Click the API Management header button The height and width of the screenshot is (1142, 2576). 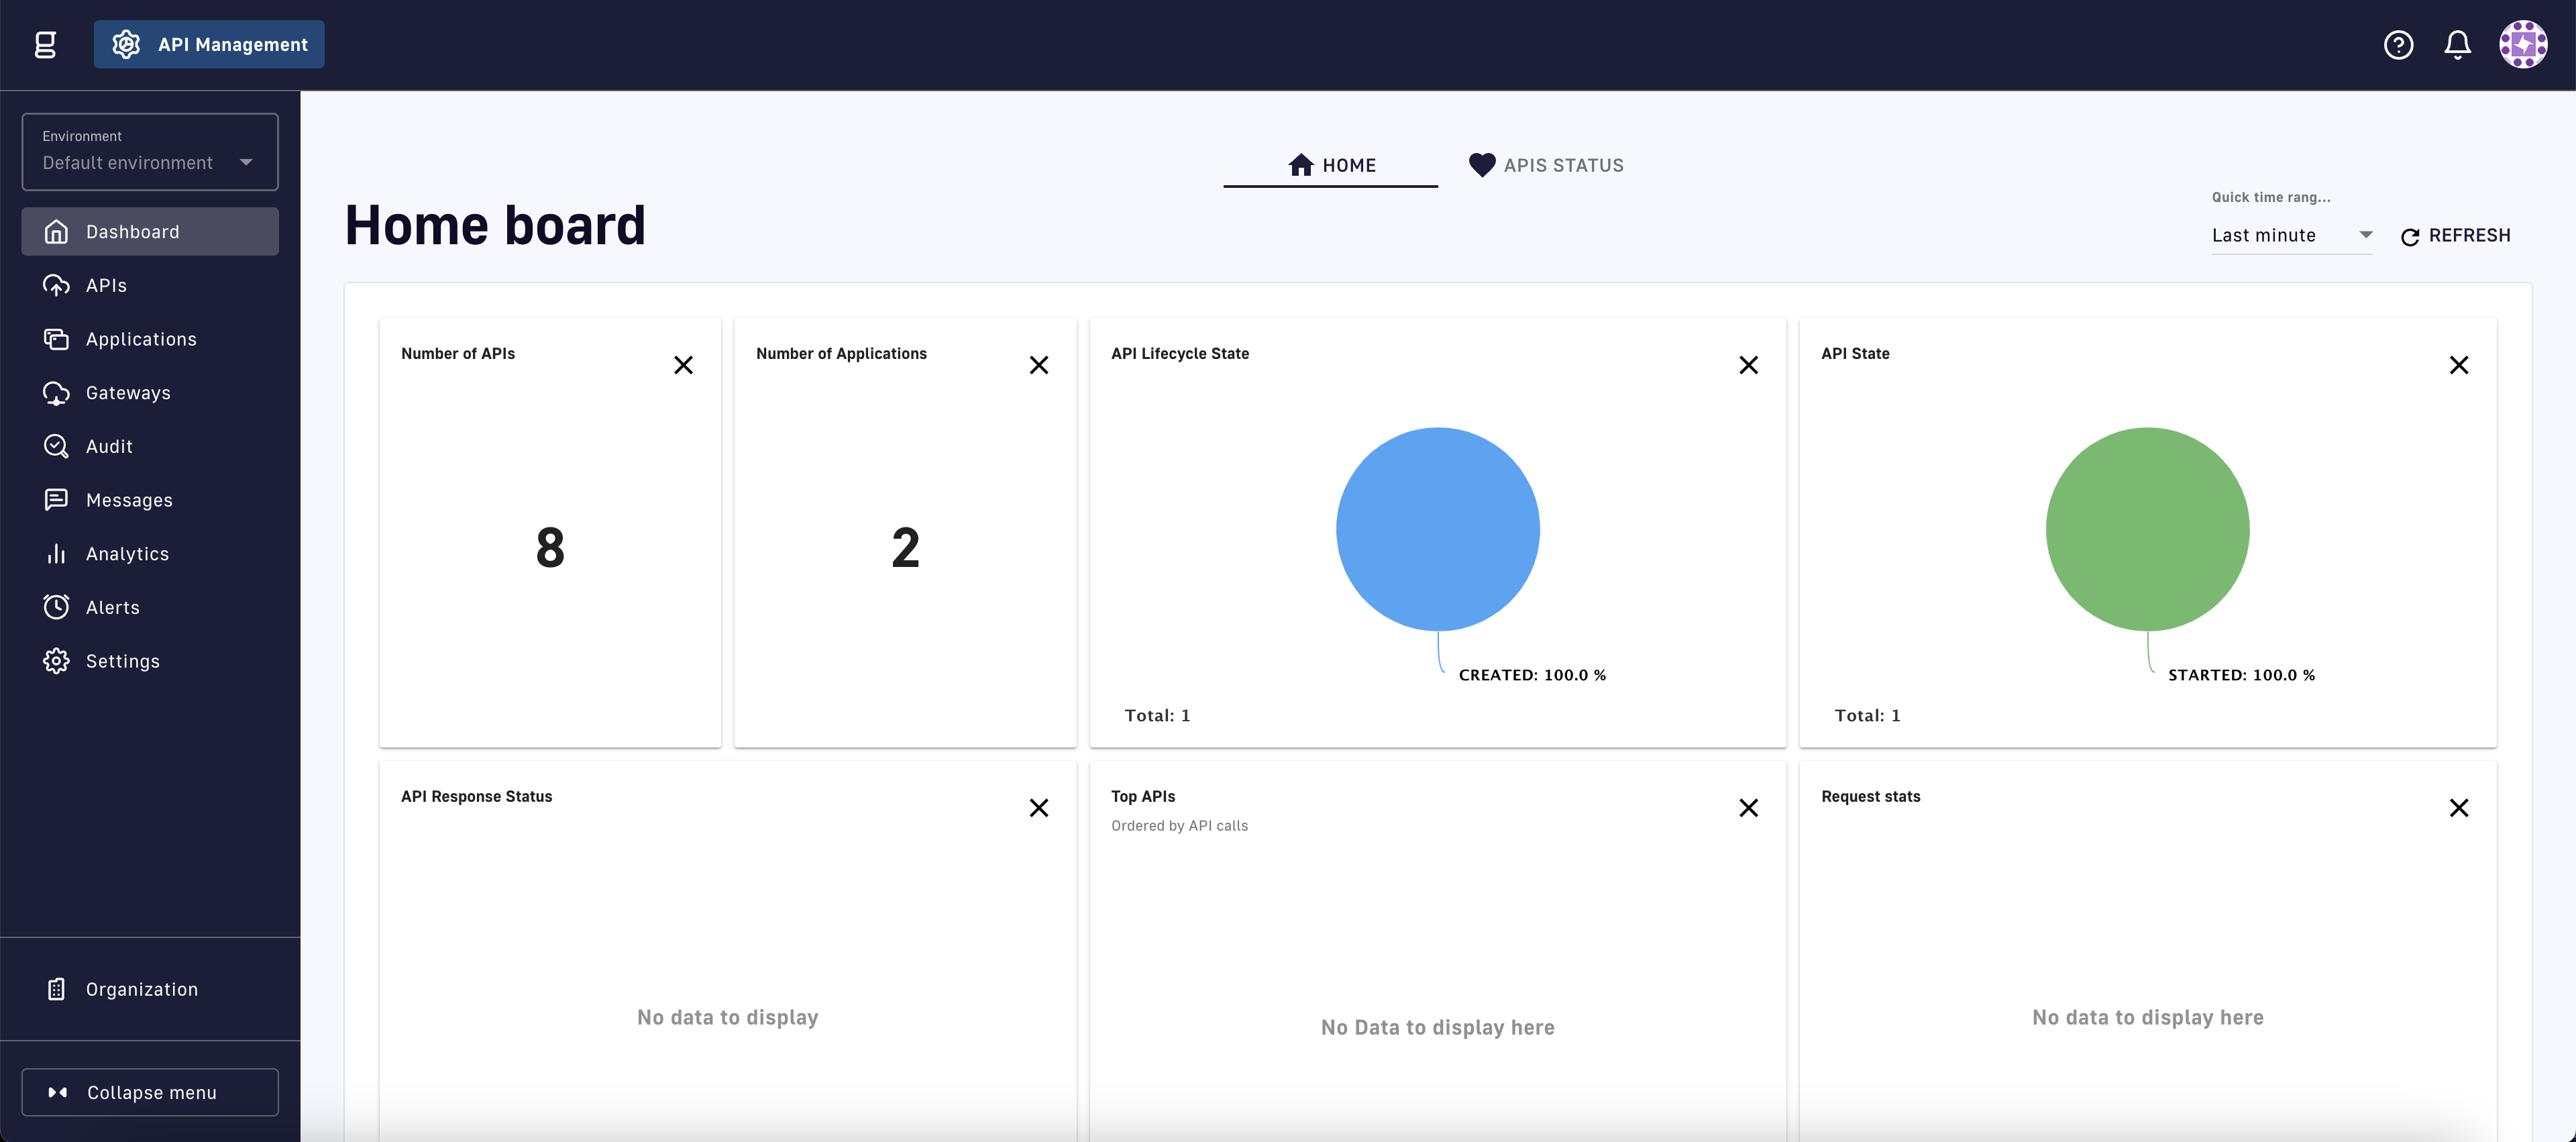pos(209,44)
